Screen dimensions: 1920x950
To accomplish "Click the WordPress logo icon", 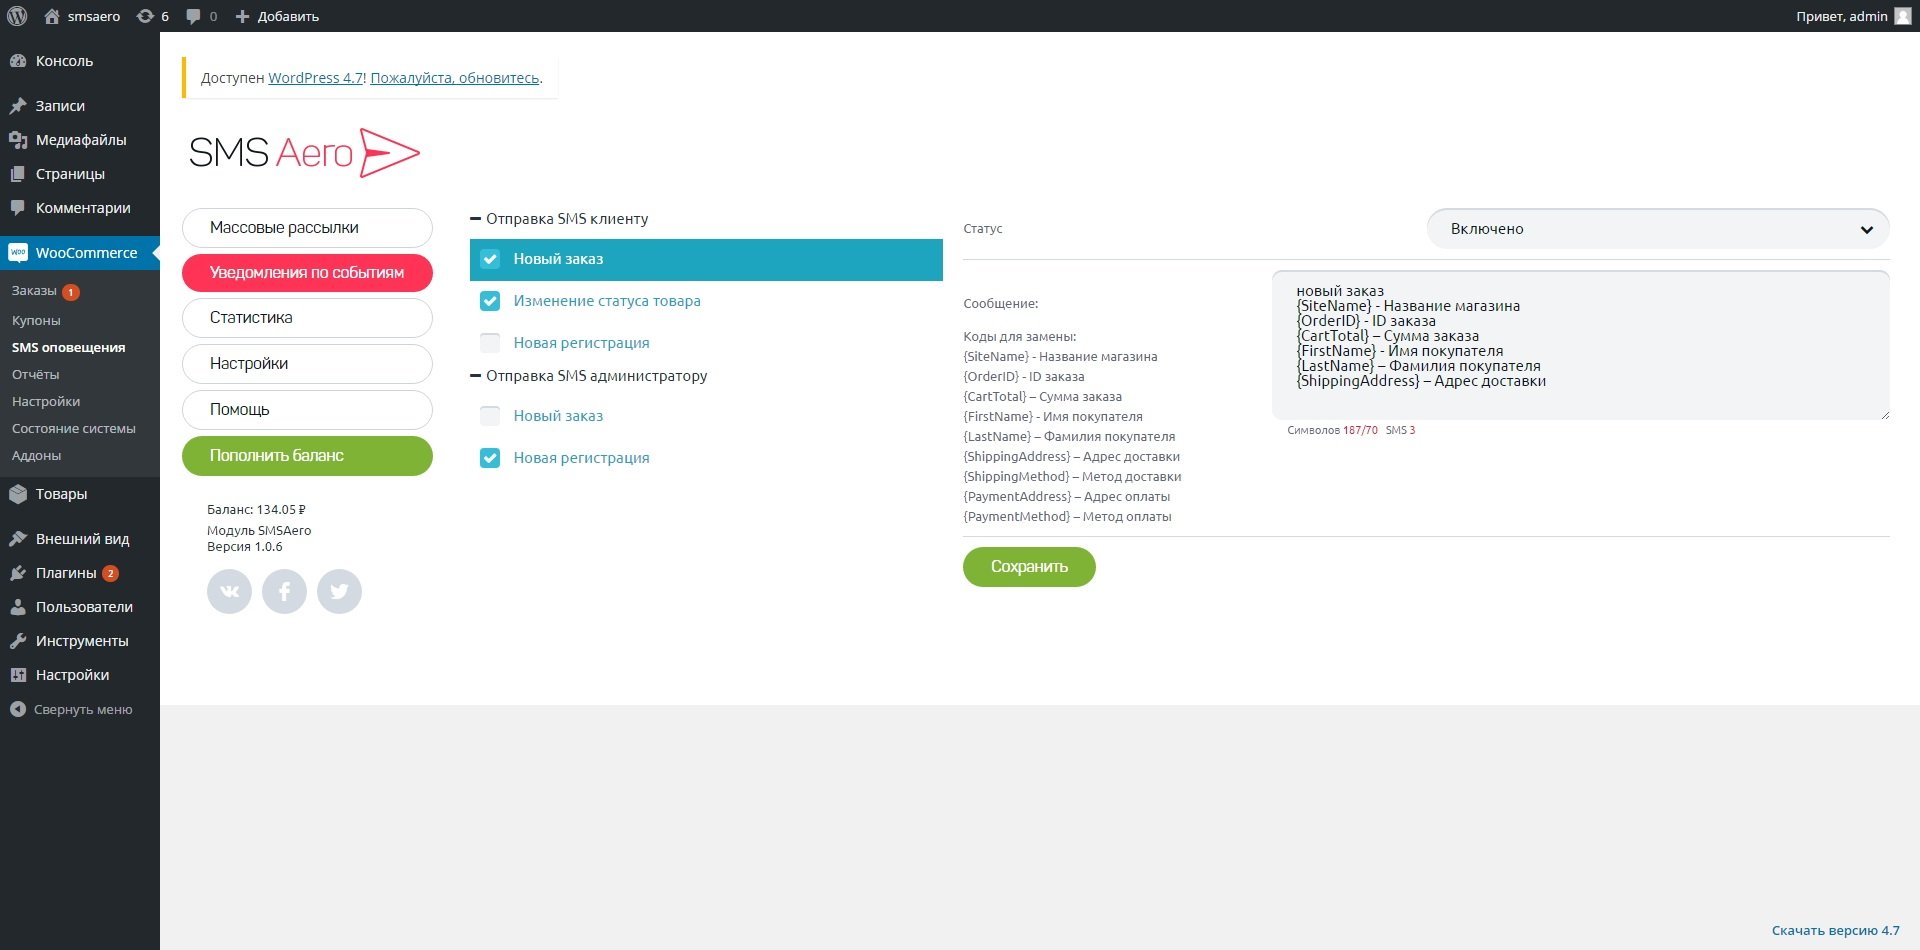I will pyautogui.click(x=17, y=16).
